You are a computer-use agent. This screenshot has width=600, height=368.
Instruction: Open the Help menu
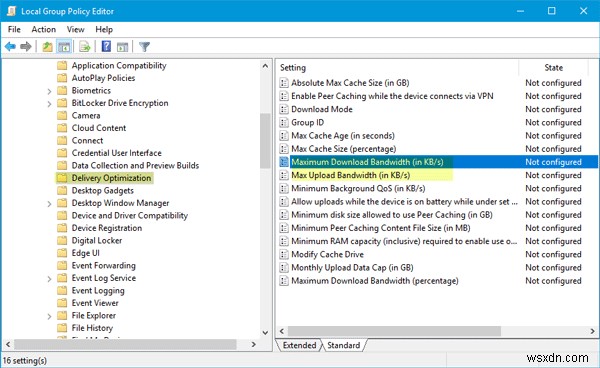point(104,29)
